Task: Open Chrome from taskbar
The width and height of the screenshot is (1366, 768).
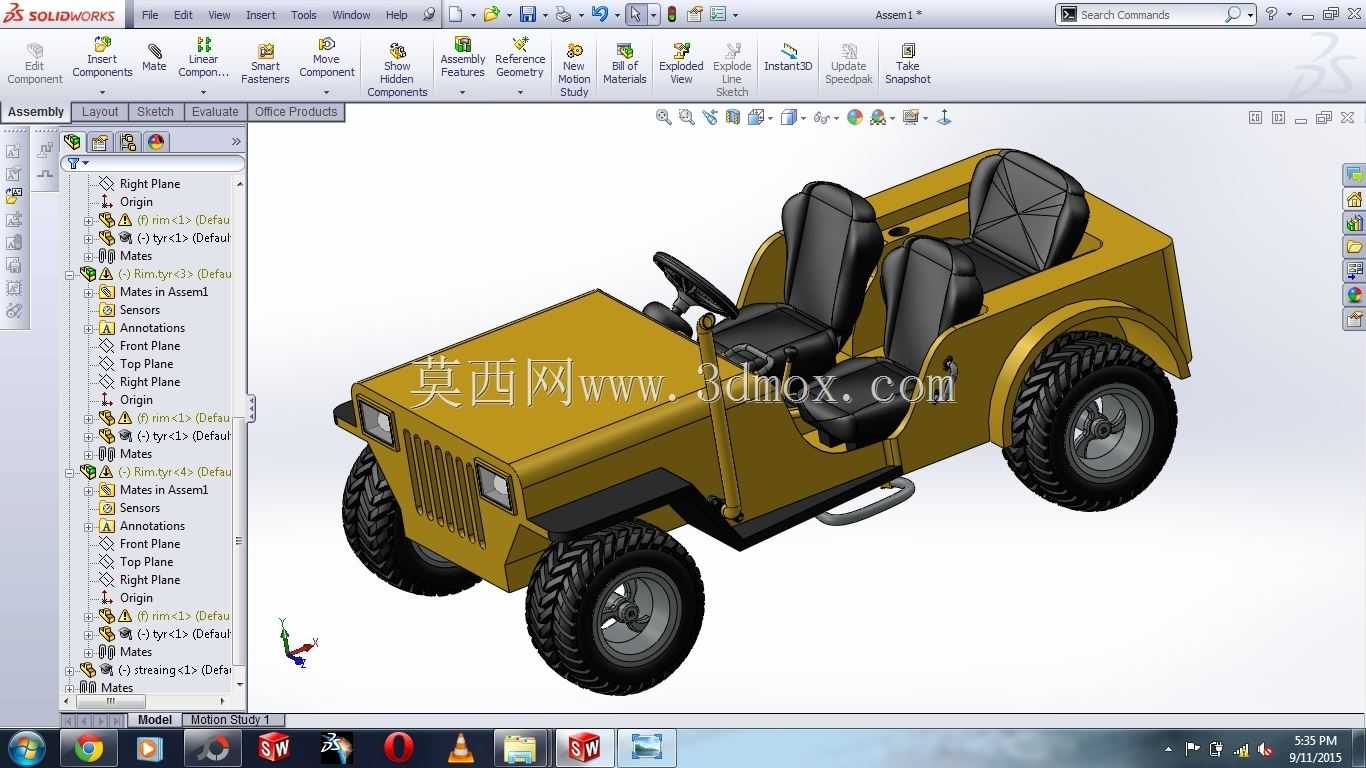Action: pyautogui.click(x=88, y=747)
